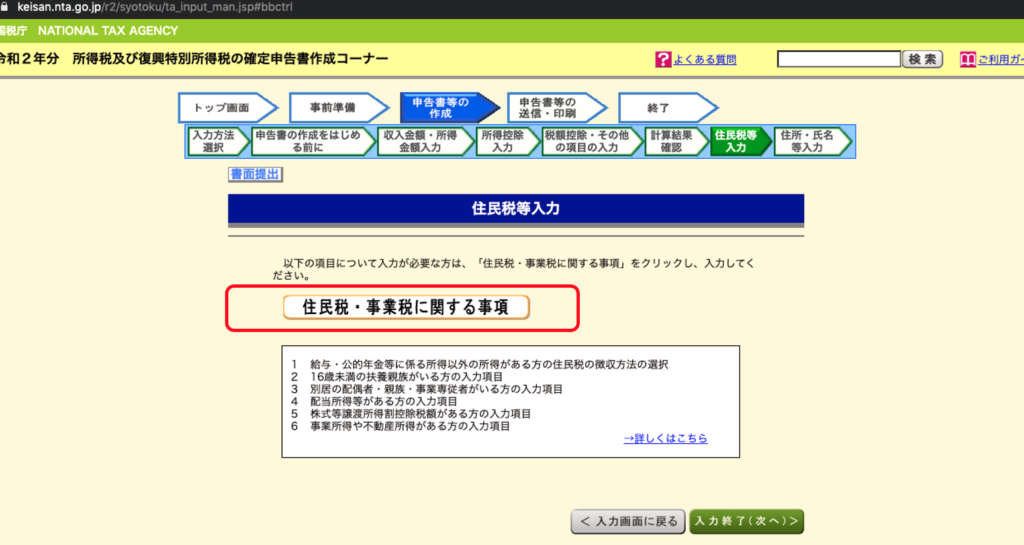
Task: Select 収入金額・所得金額入力 sub-step
Action: click(x=425, y=142)
